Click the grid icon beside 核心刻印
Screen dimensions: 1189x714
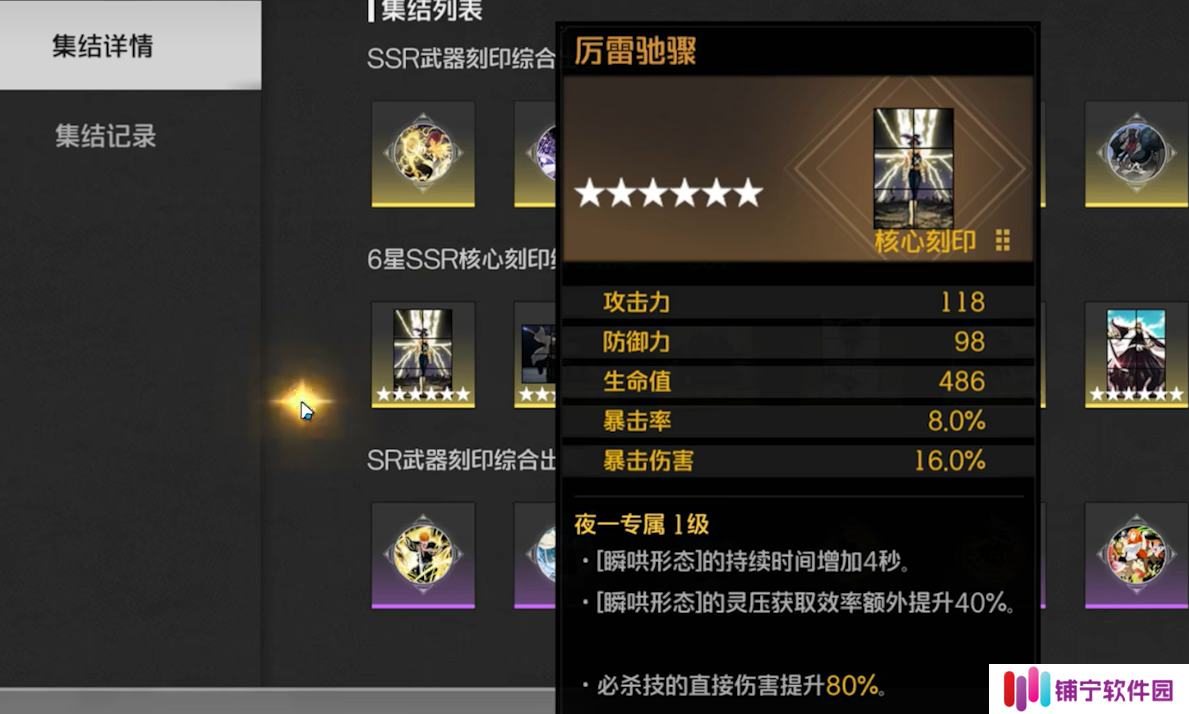[x=1002, y=241]
